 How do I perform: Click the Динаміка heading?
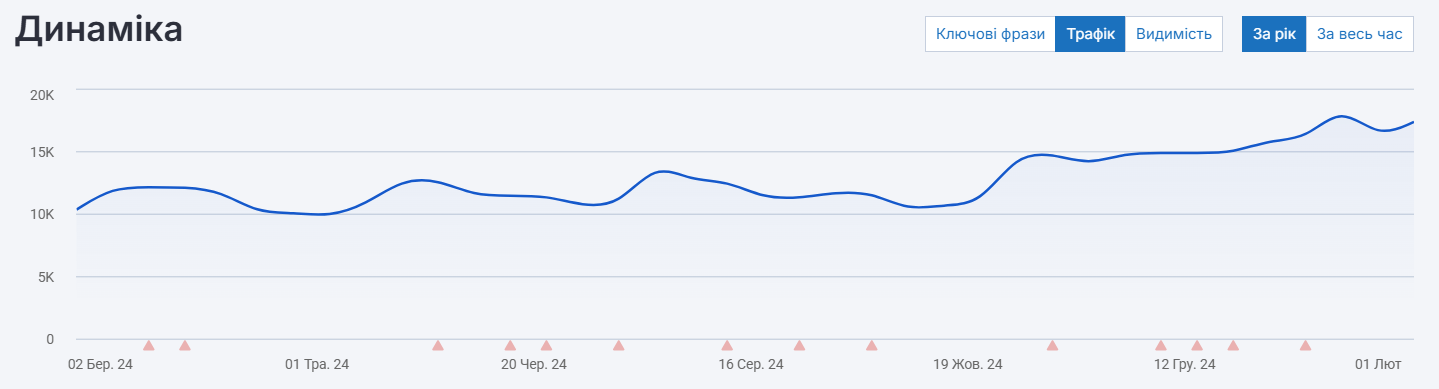[98, 30]
